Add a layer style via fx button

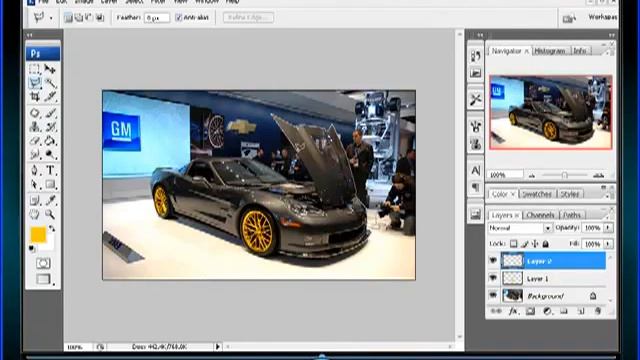(513, 312)
